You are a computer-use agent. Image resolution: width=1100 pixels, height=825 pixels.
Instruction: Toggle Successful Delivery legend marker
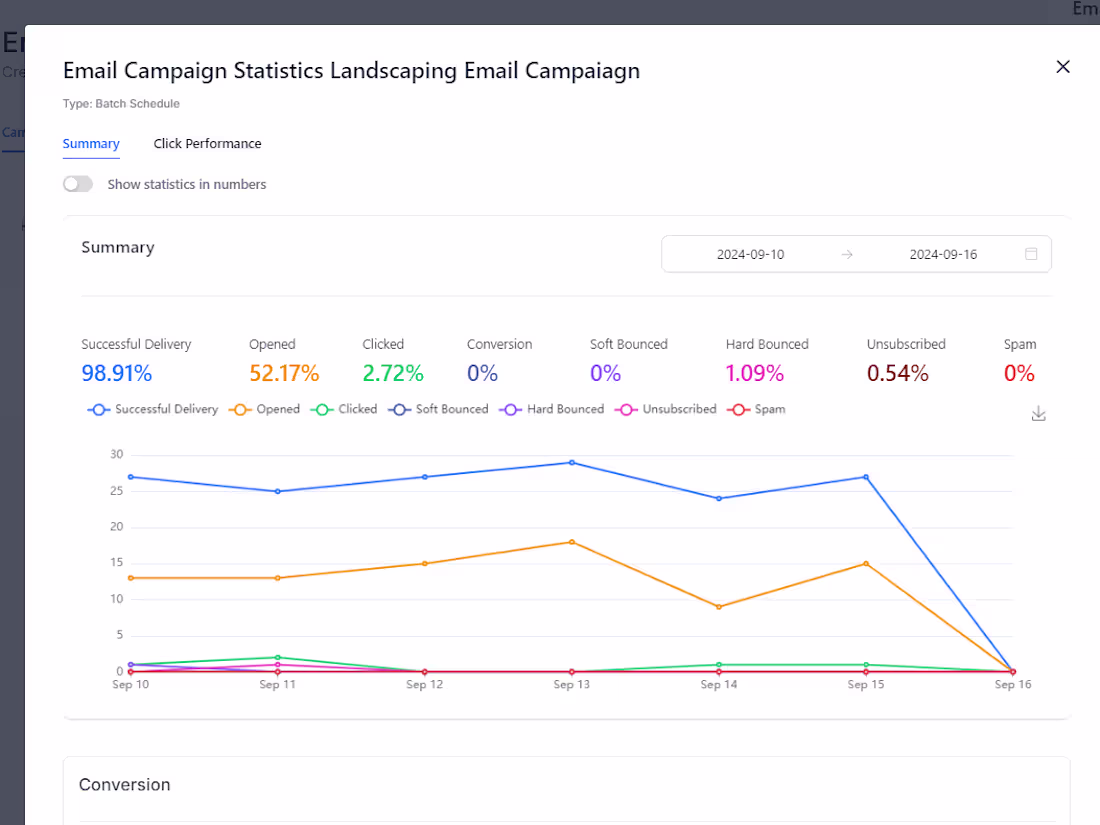point(98,410)
